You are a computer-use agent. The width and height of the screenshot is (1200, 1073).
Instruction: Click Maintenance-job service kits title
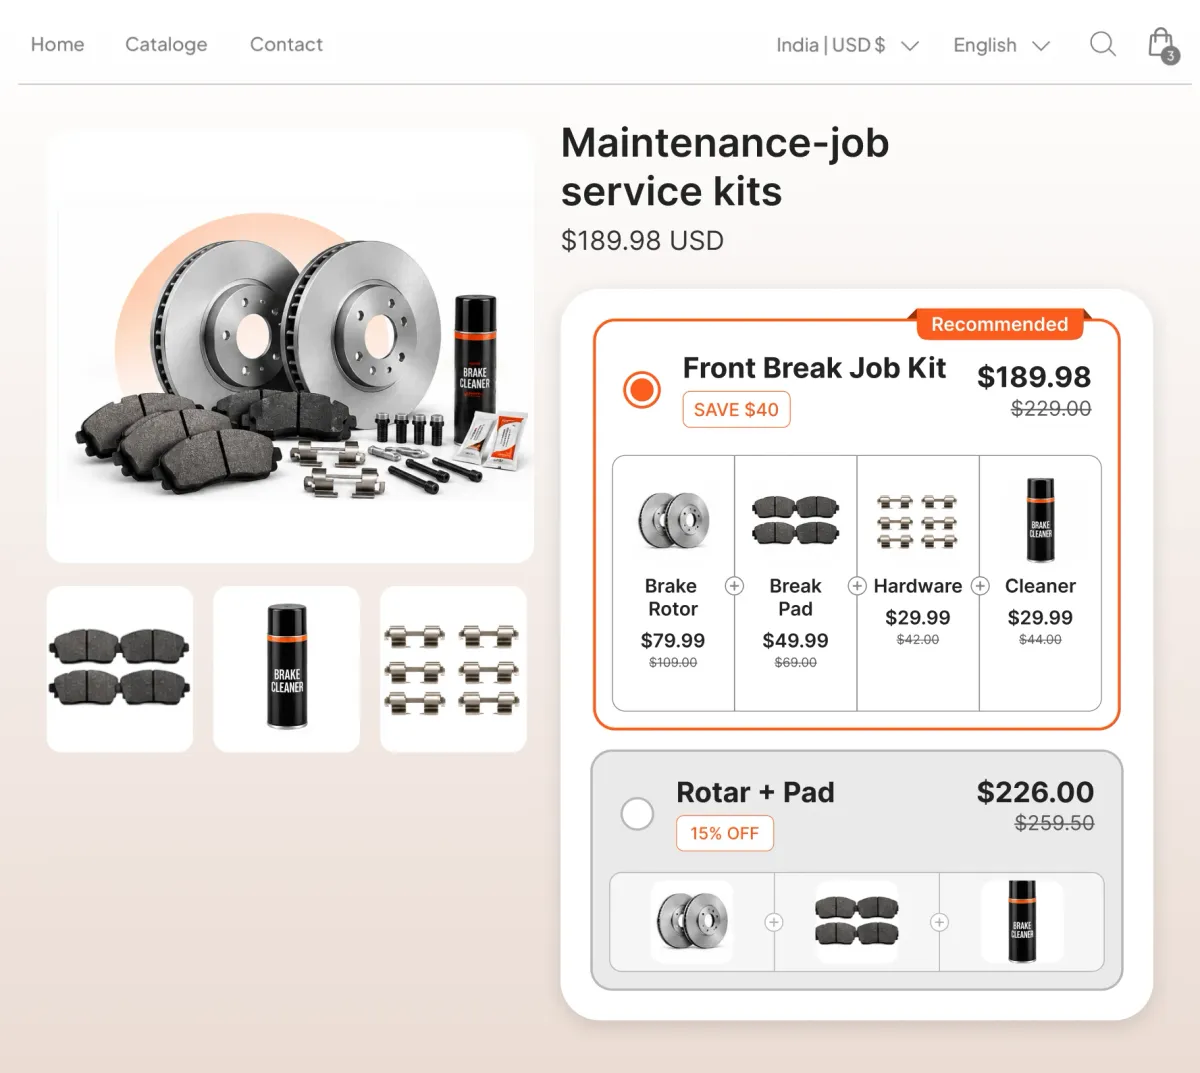725,167
